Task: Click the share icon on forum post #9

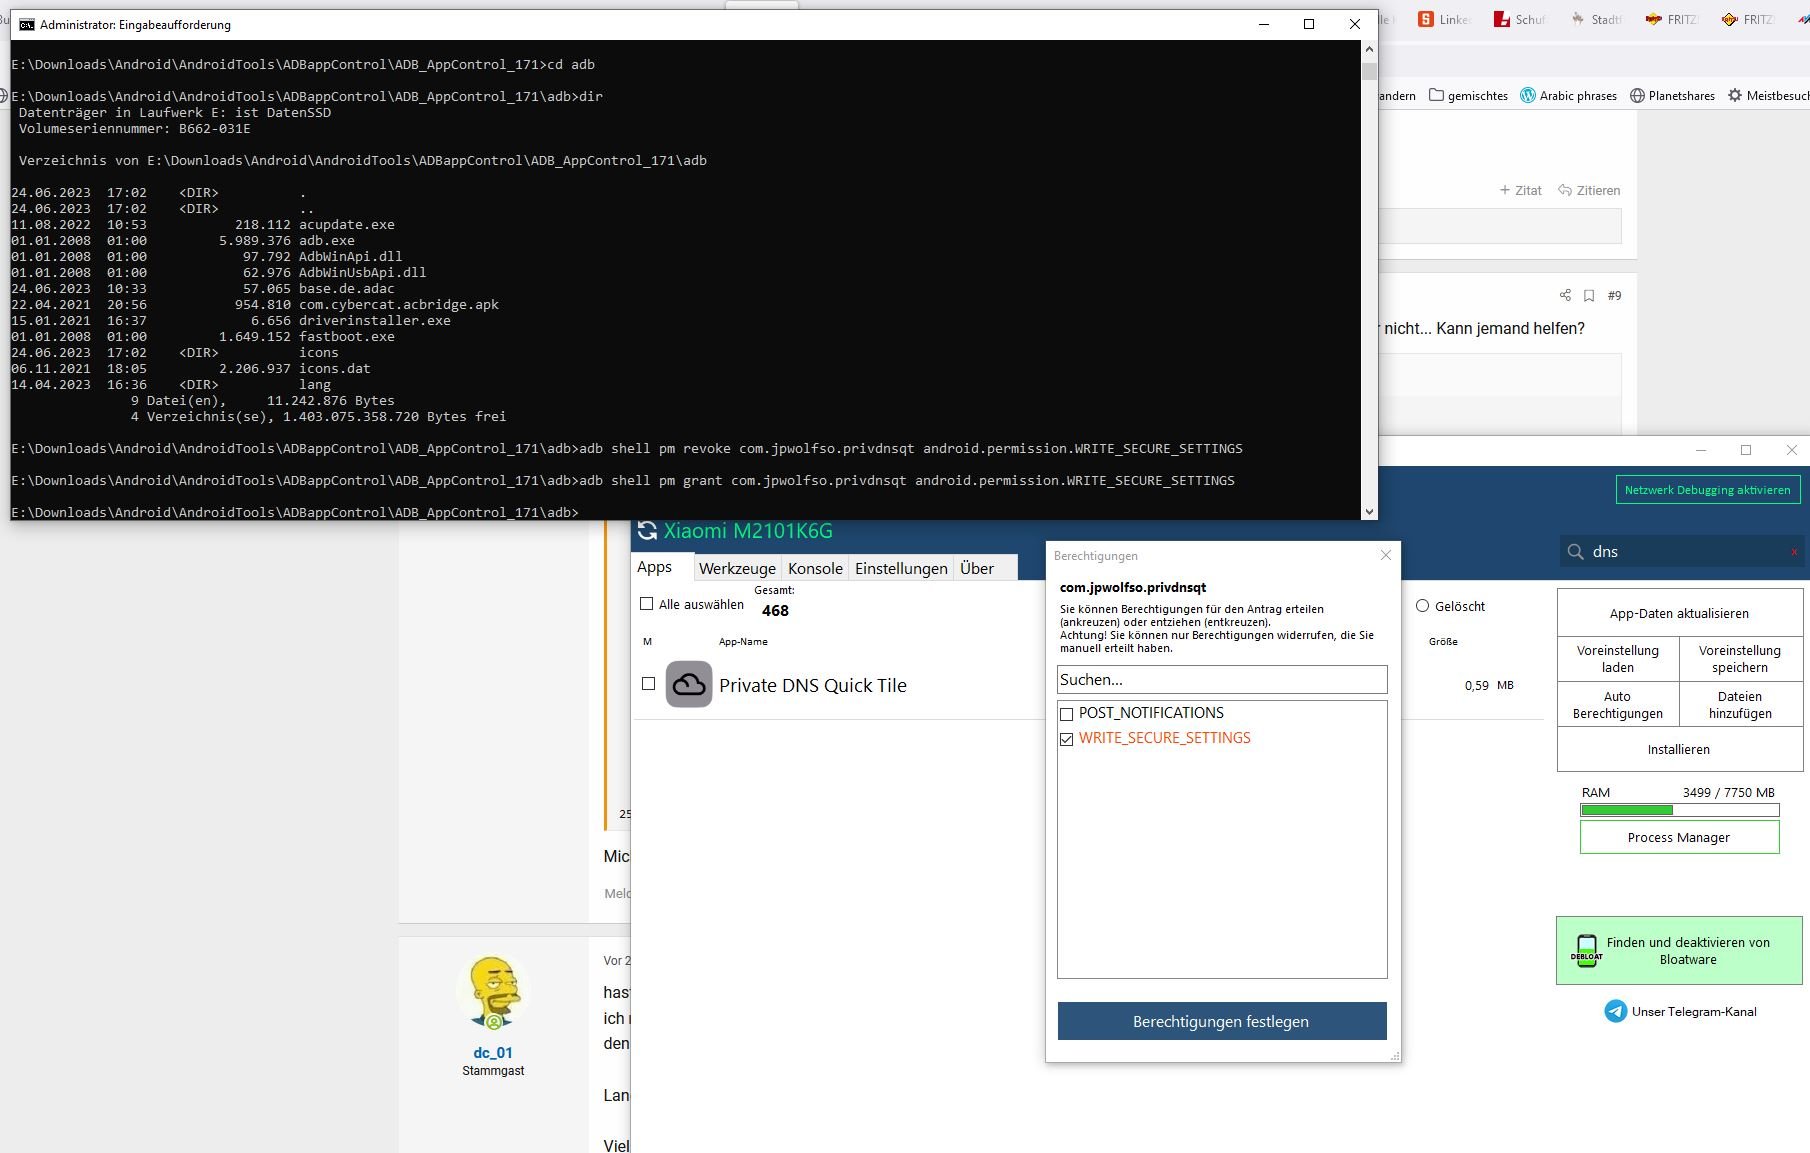Action: pyautogui.click(x=1565, y=295)
